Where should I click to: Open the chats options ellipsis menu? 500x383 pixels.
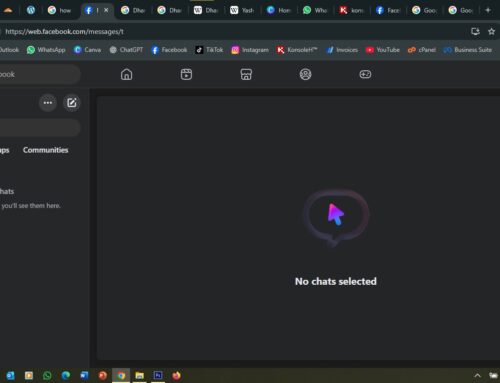pos(48,103)
